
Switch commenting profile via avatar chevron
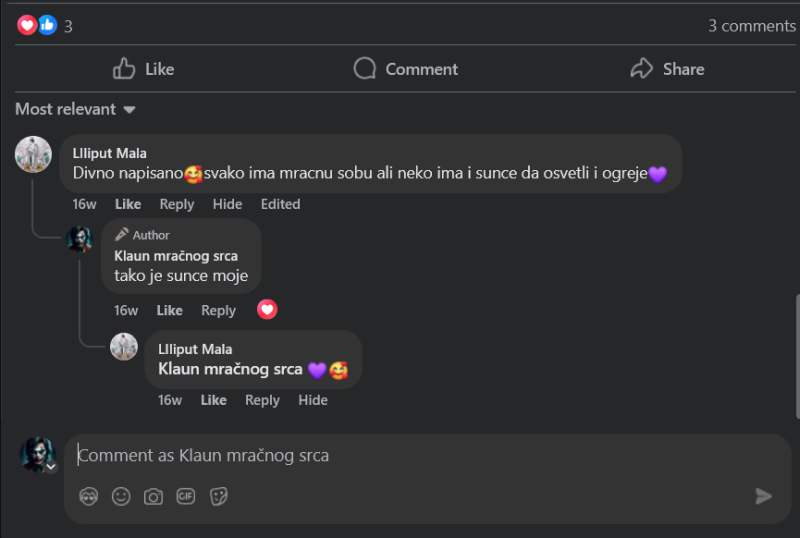pos(51,467)
